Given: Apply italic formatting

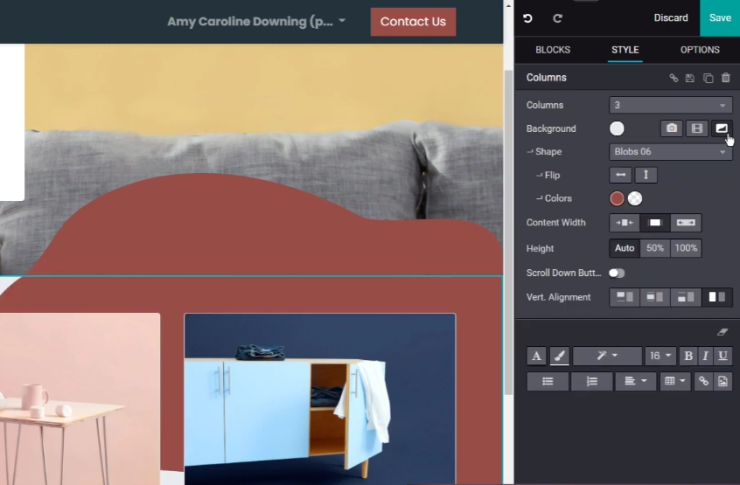Looking at the screenshot, I should pyautogui.click(x=706, y=356).
